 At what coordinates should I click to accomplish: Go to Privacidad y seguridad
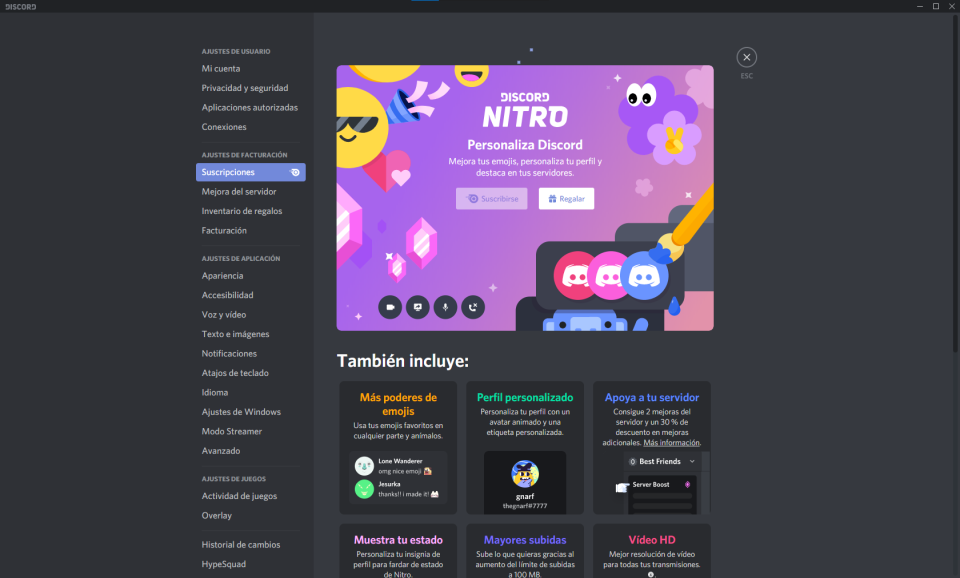(245, 88)
